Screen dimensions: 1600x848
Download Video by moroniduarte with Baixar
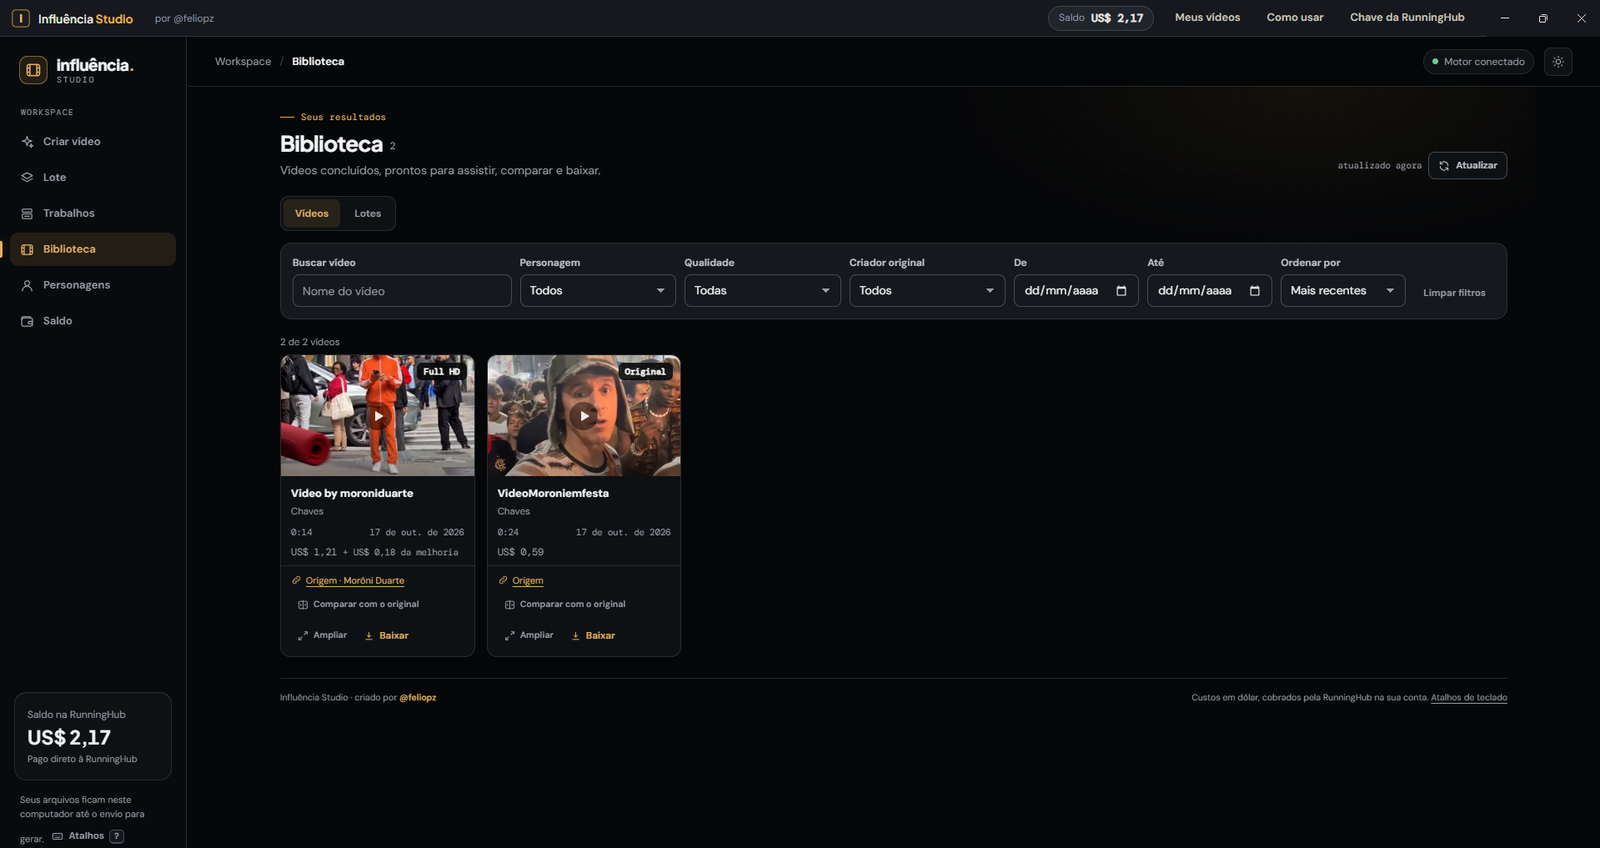tap(387, 636)
